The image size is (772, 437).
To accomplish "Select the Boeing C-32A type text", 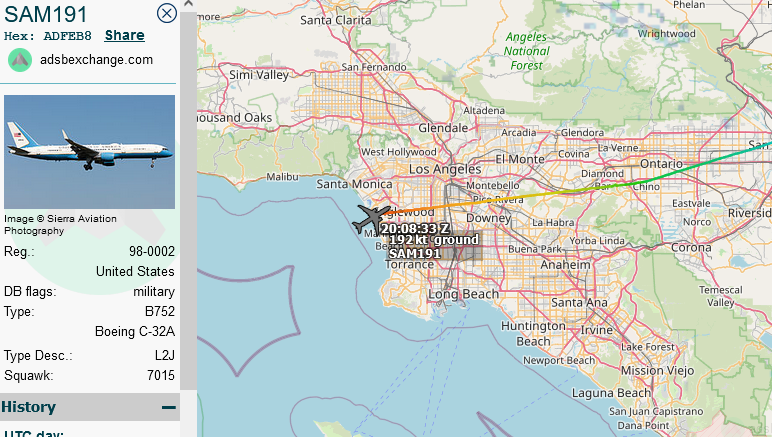I will 134,332.
